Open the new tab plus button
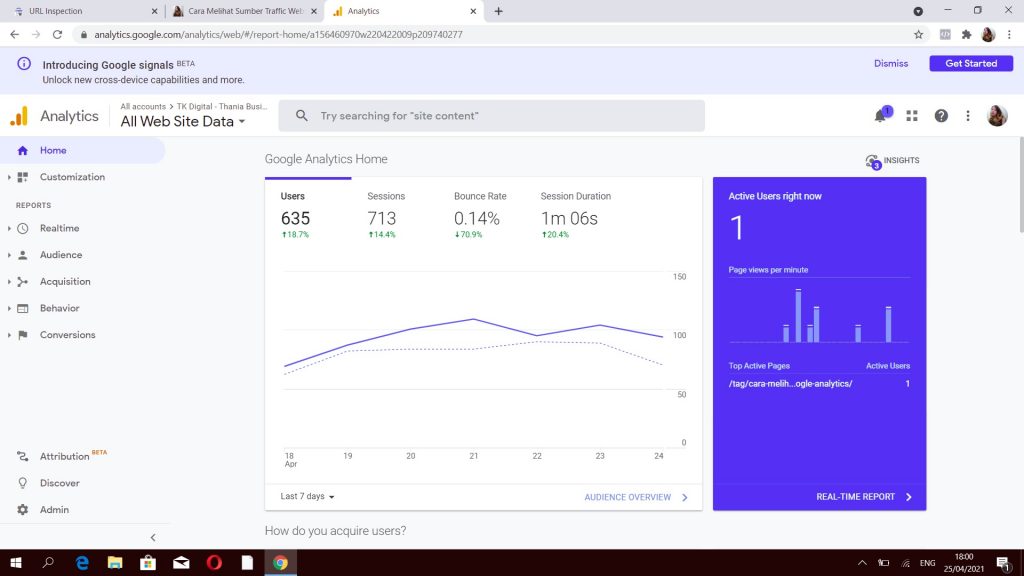Viewport: 1024px width, 576px height. pos(498,11)
